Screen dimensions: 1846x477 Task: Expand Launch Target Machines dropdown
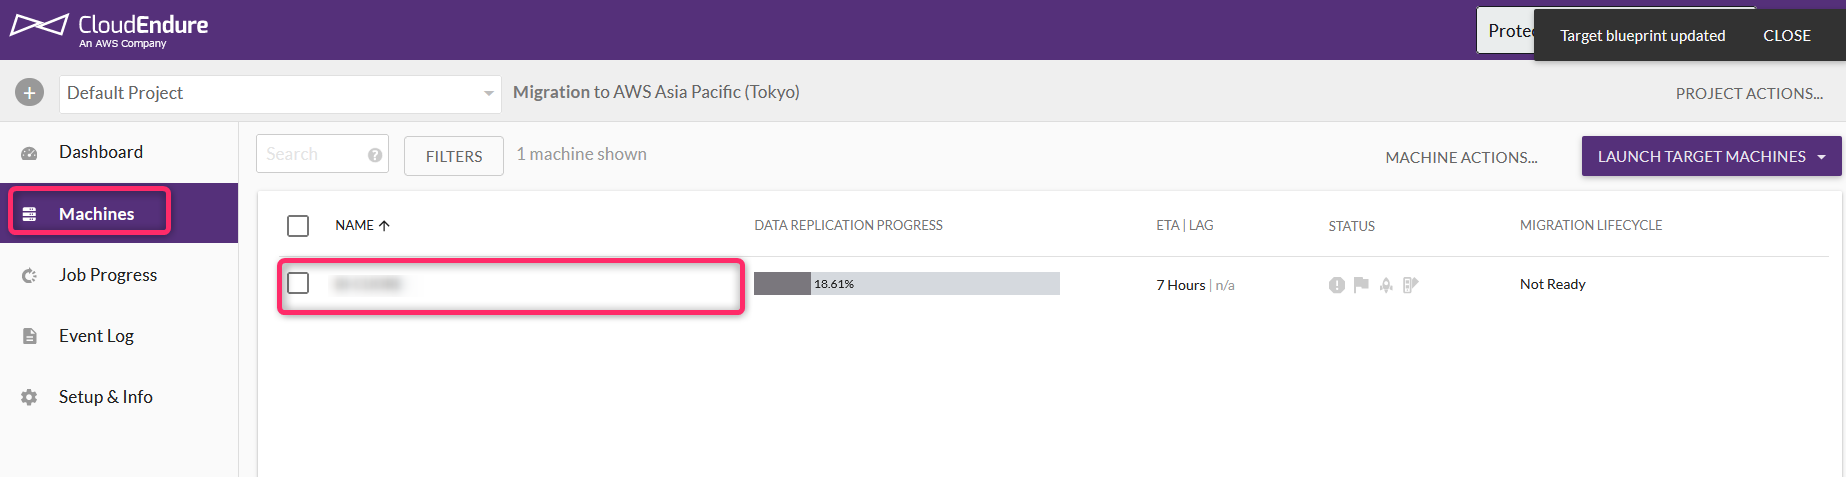point(1821,157)
